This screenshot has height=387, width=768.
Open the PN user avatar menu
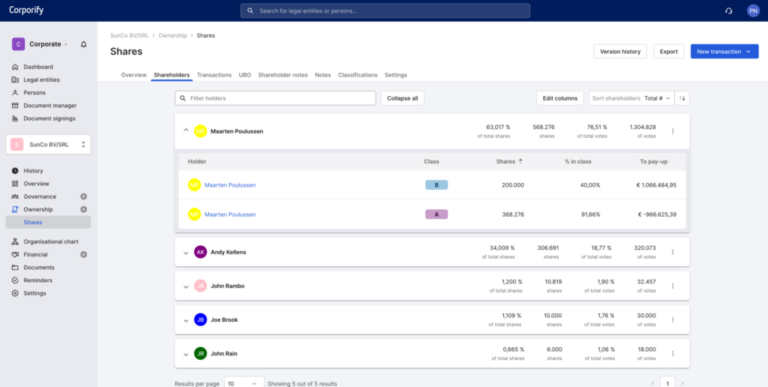click(753, 11)
